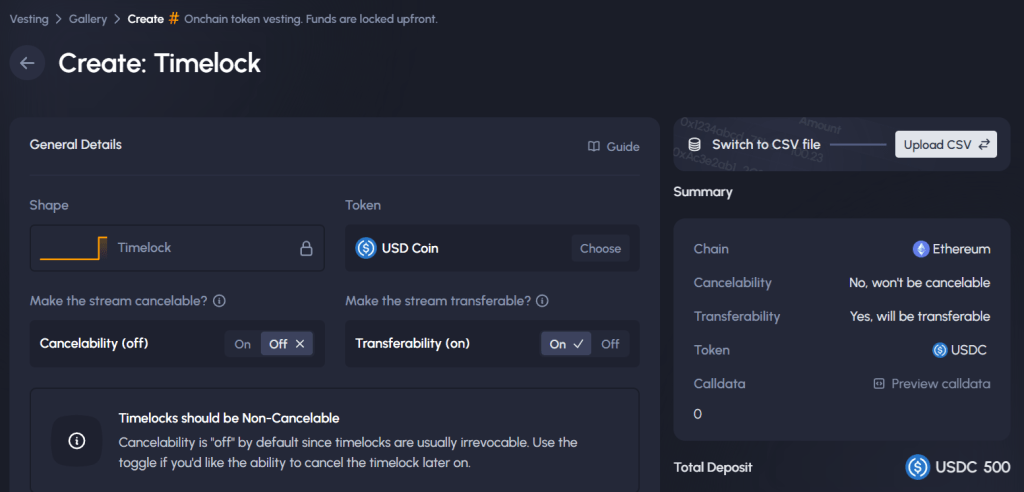Screen dimensions: 1024x492
Task: Click the USD Coin token icon
Action: (365, 248)
